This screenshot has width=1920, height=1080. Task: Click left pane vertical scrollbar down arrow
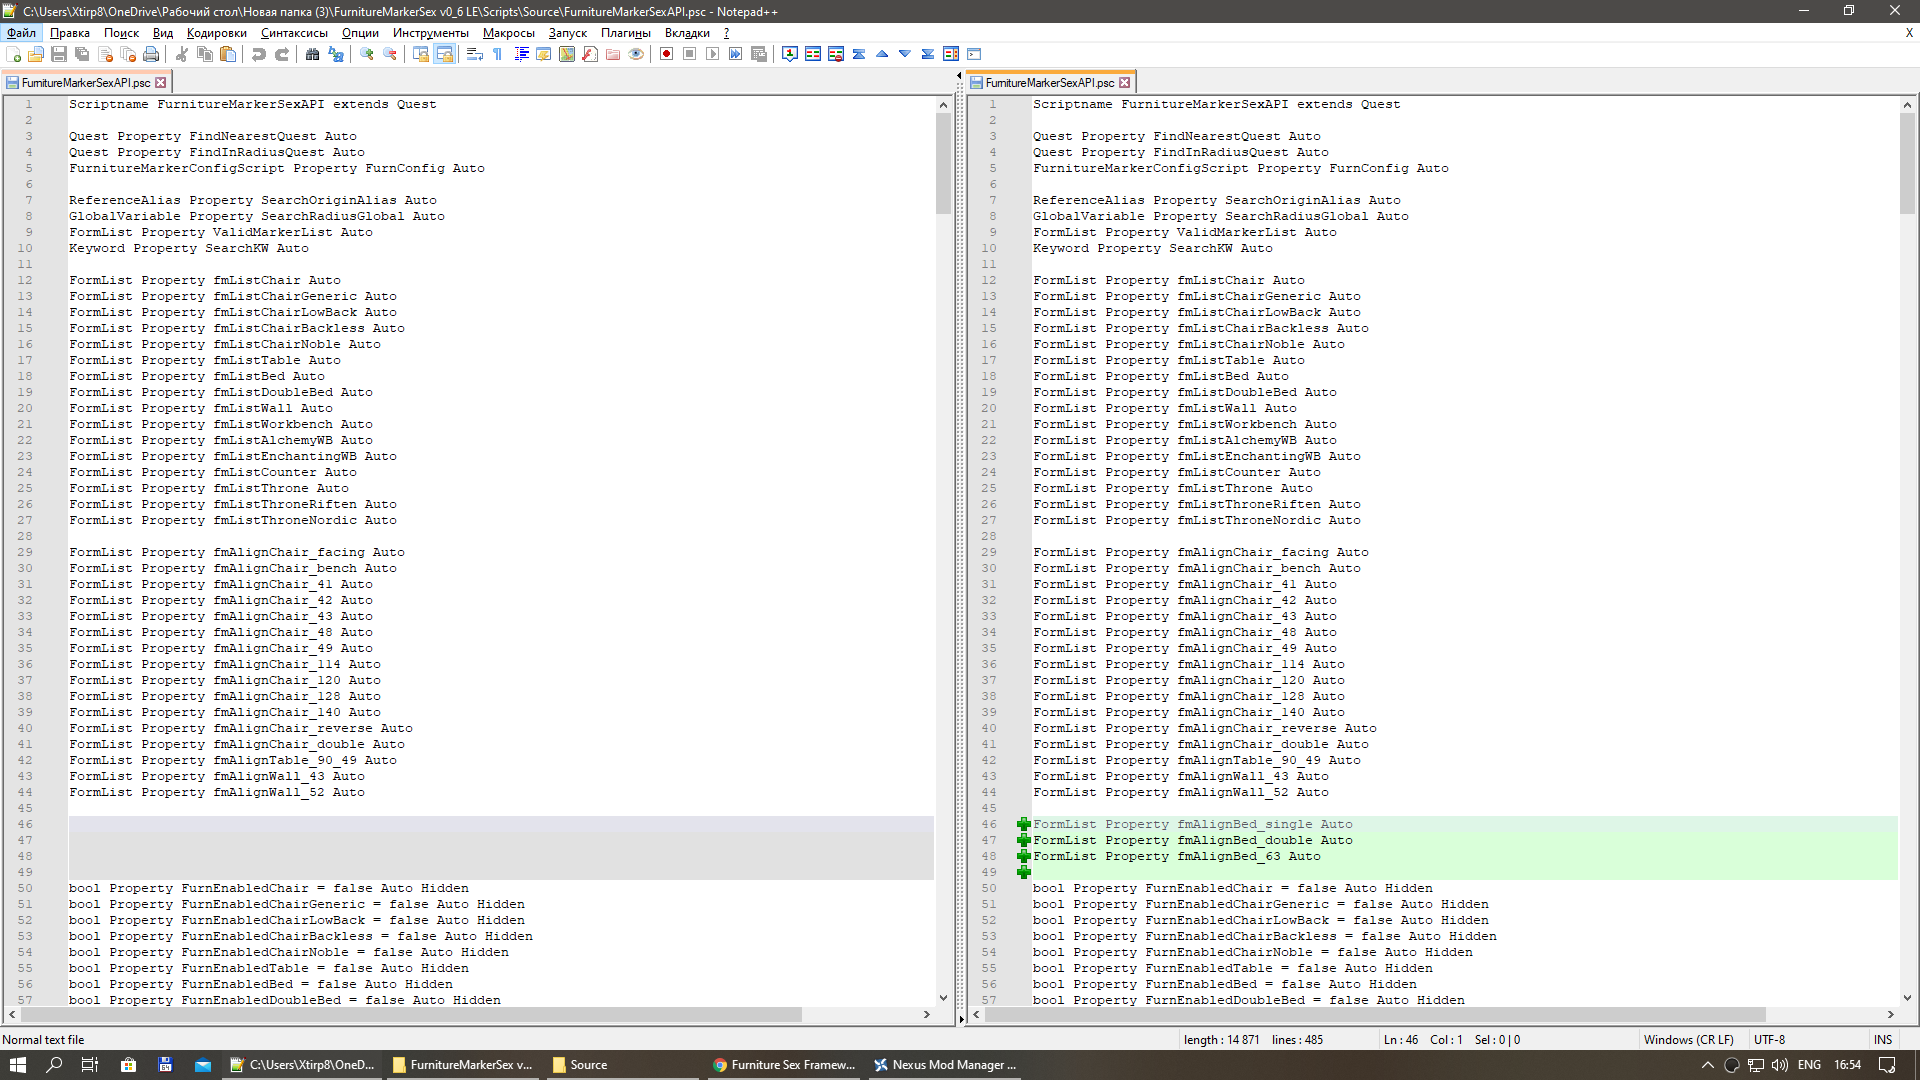[943, 998]
